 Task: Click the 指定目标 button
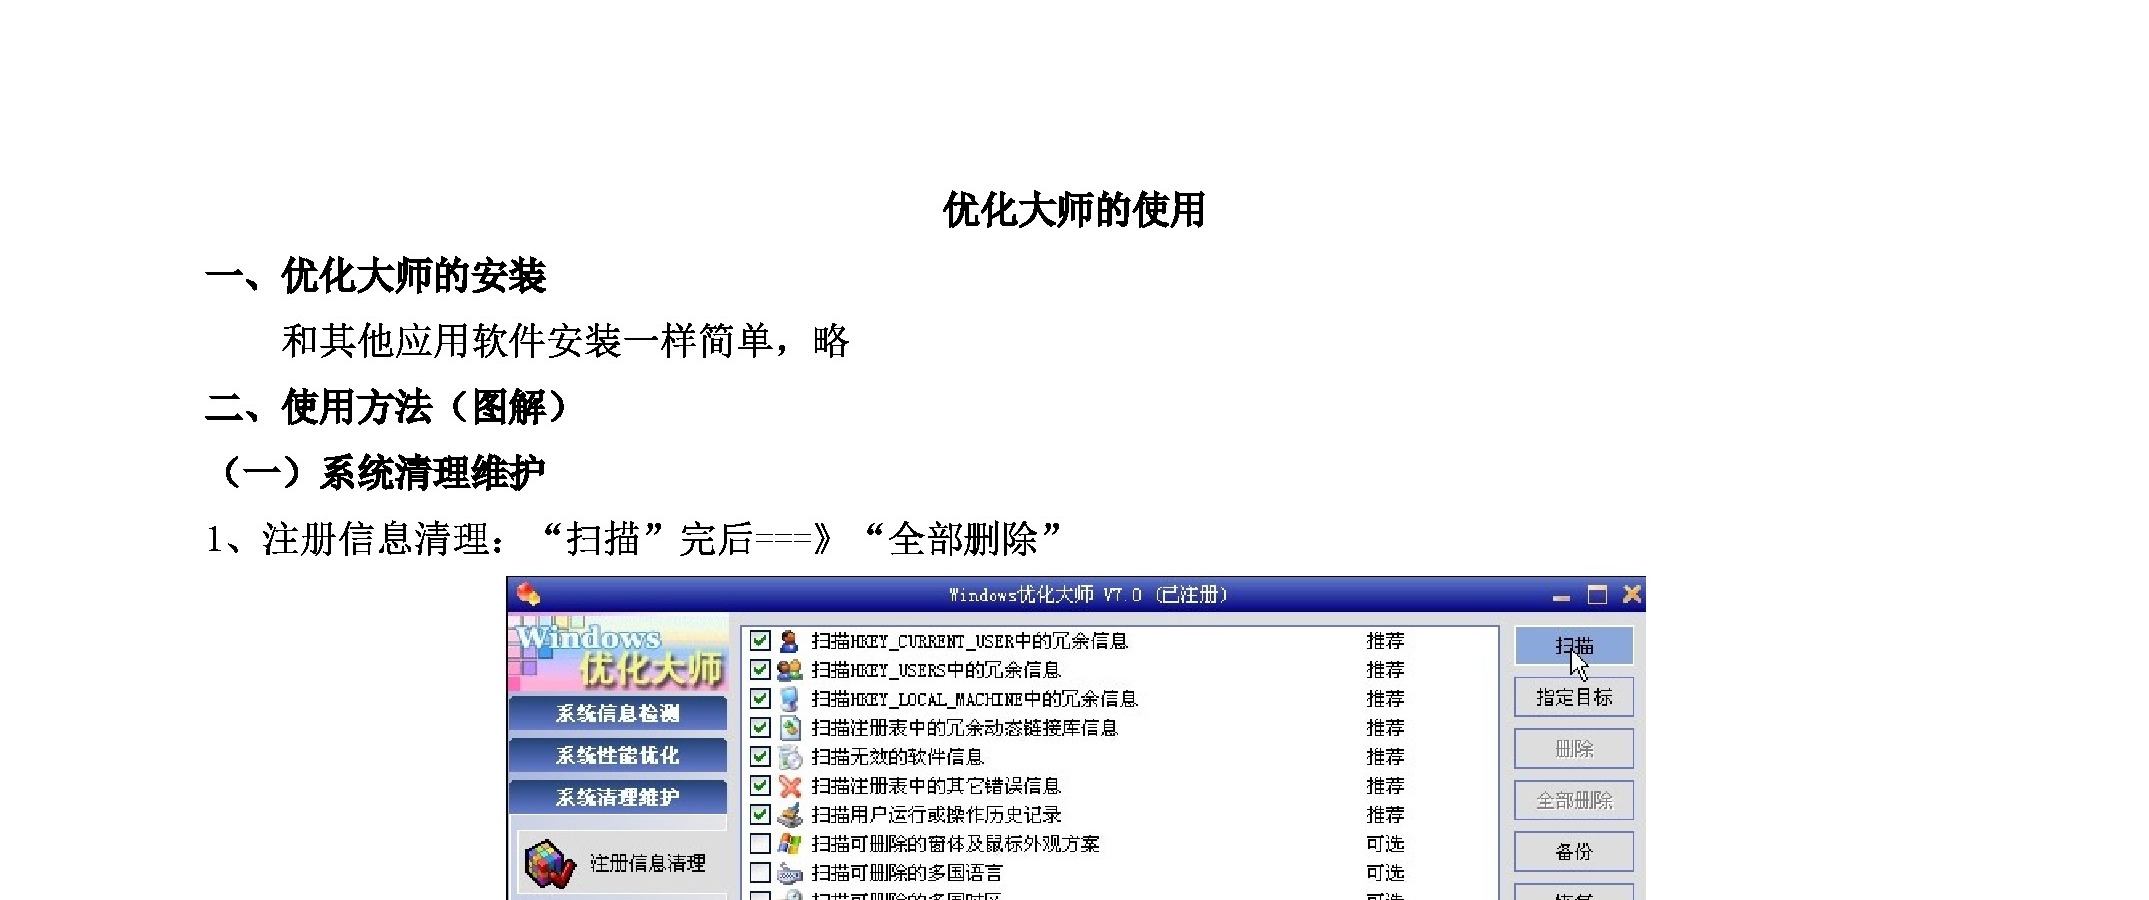tap(1574, 697)
